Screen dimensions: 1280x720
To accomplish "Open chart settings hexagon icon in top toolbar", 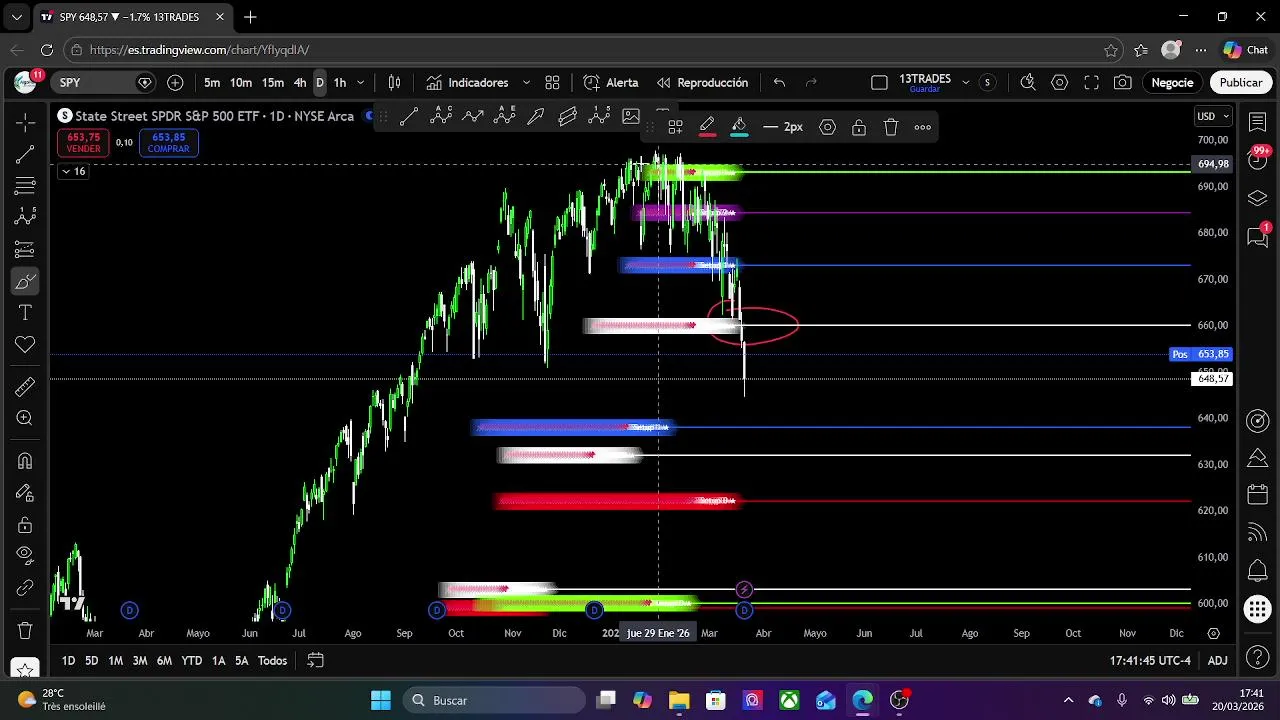I will [x=1060, y=83].
